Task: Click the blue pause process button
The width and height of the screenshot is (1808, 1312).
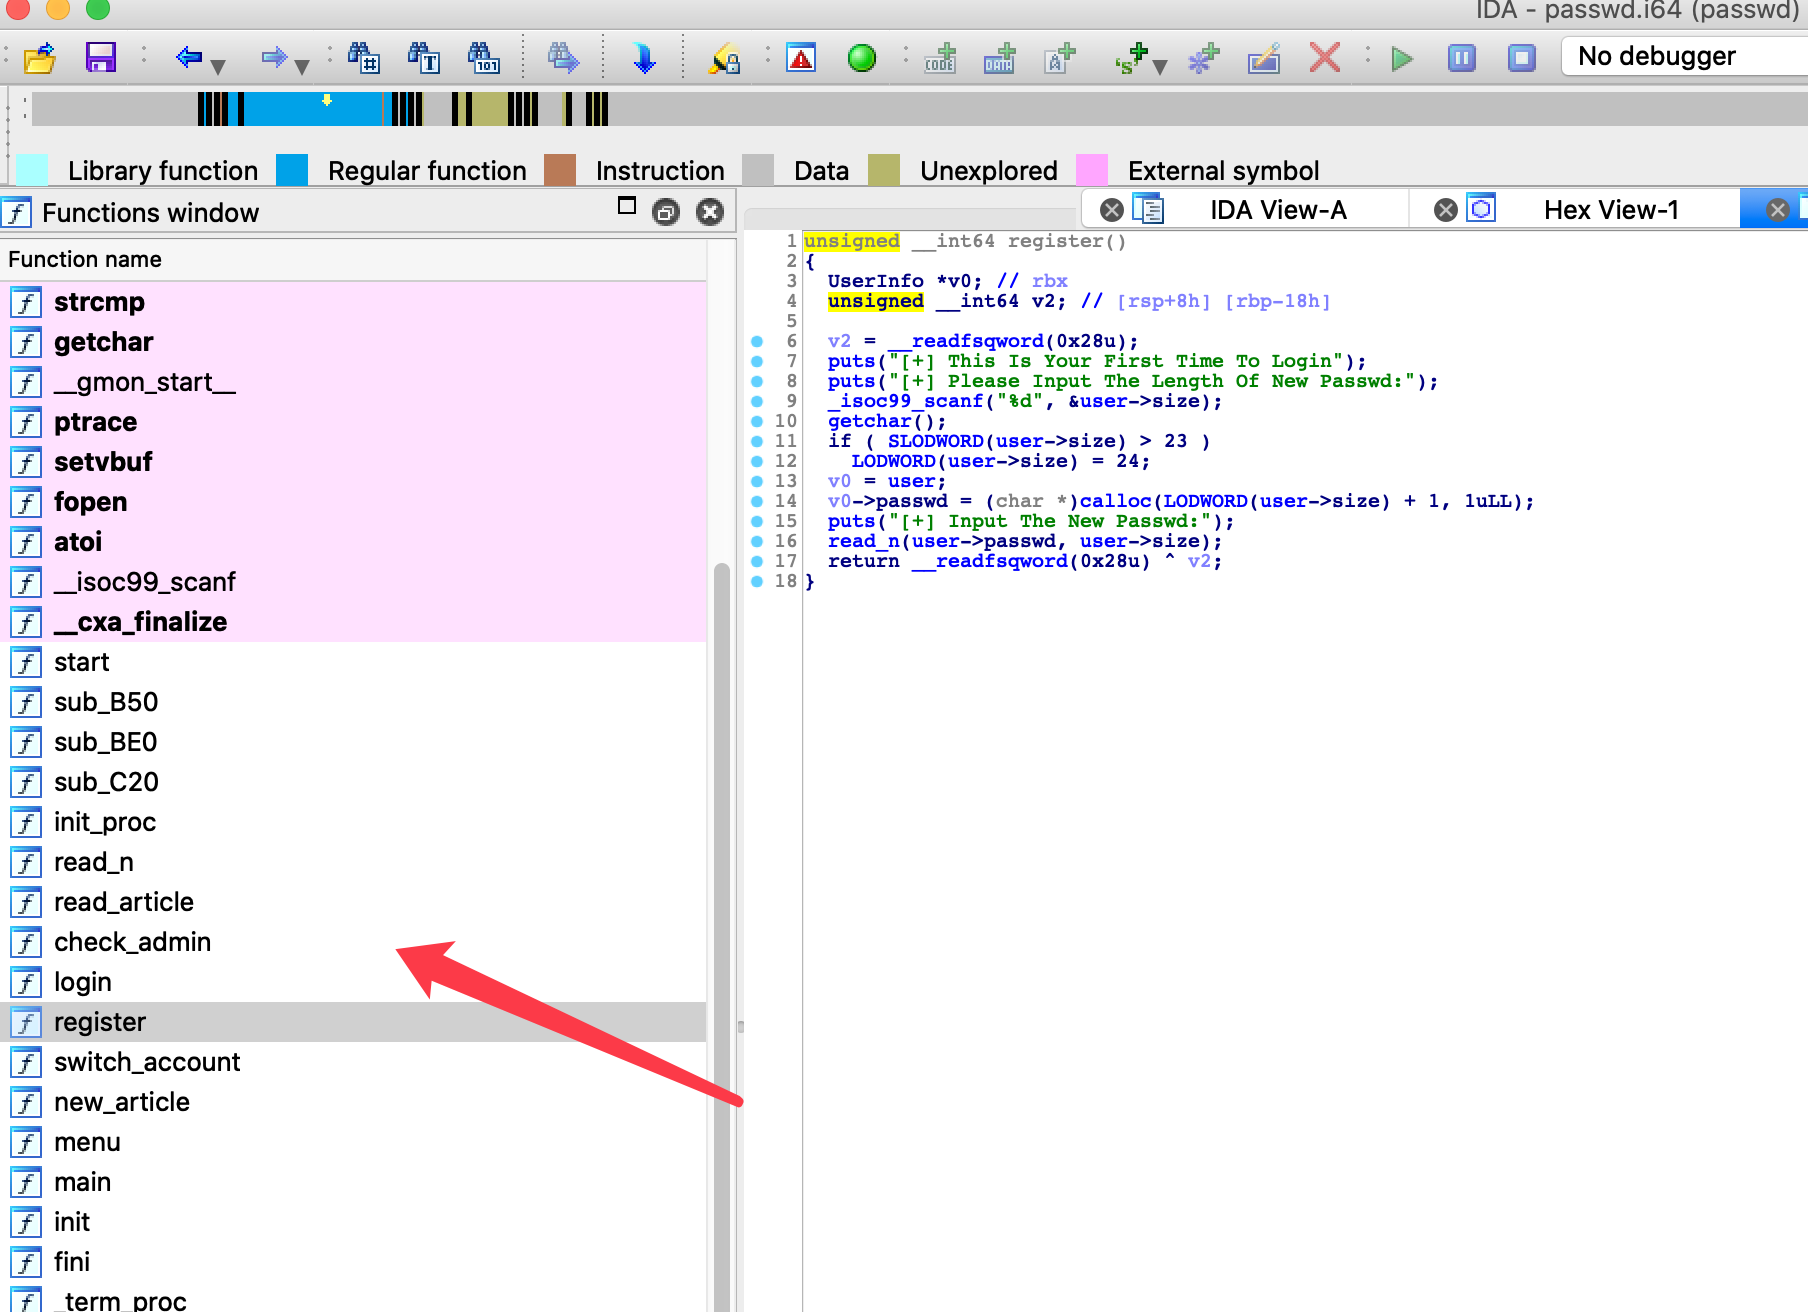Action: pos(1461,58)
